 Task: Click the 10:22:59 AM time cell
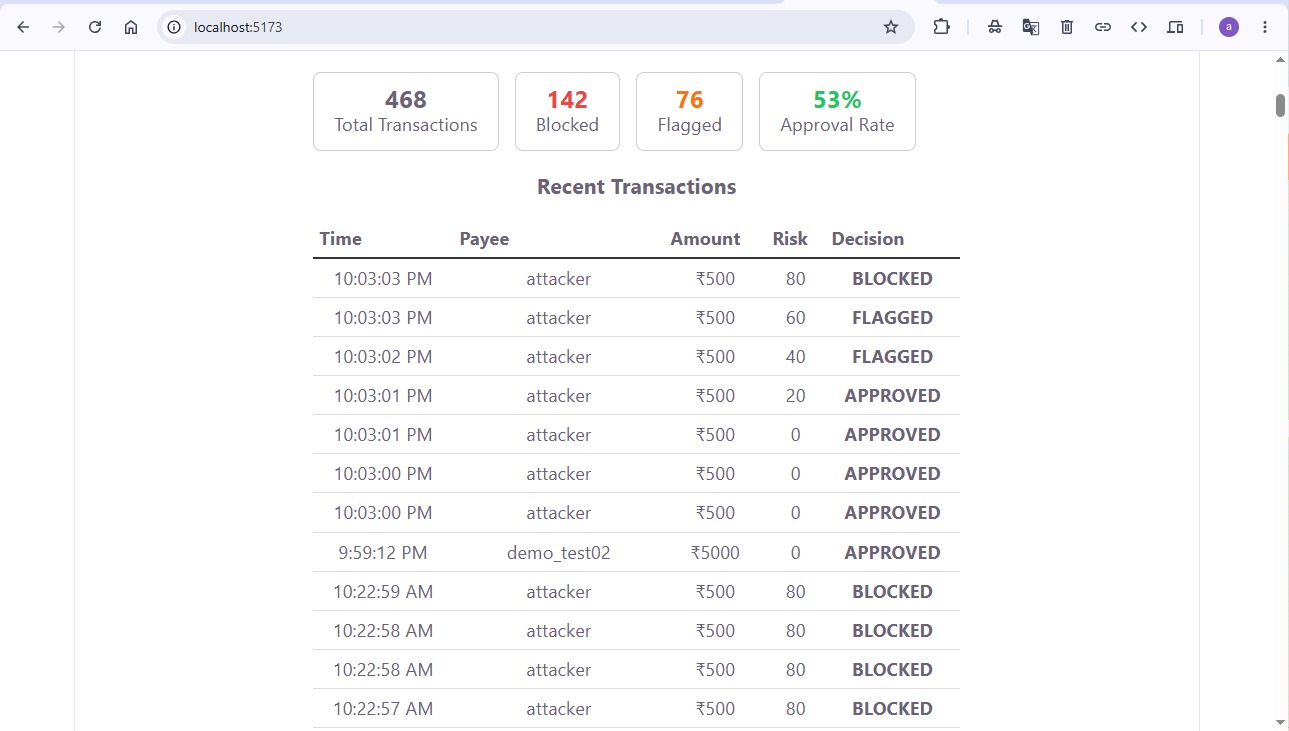(x=383, y=592)
